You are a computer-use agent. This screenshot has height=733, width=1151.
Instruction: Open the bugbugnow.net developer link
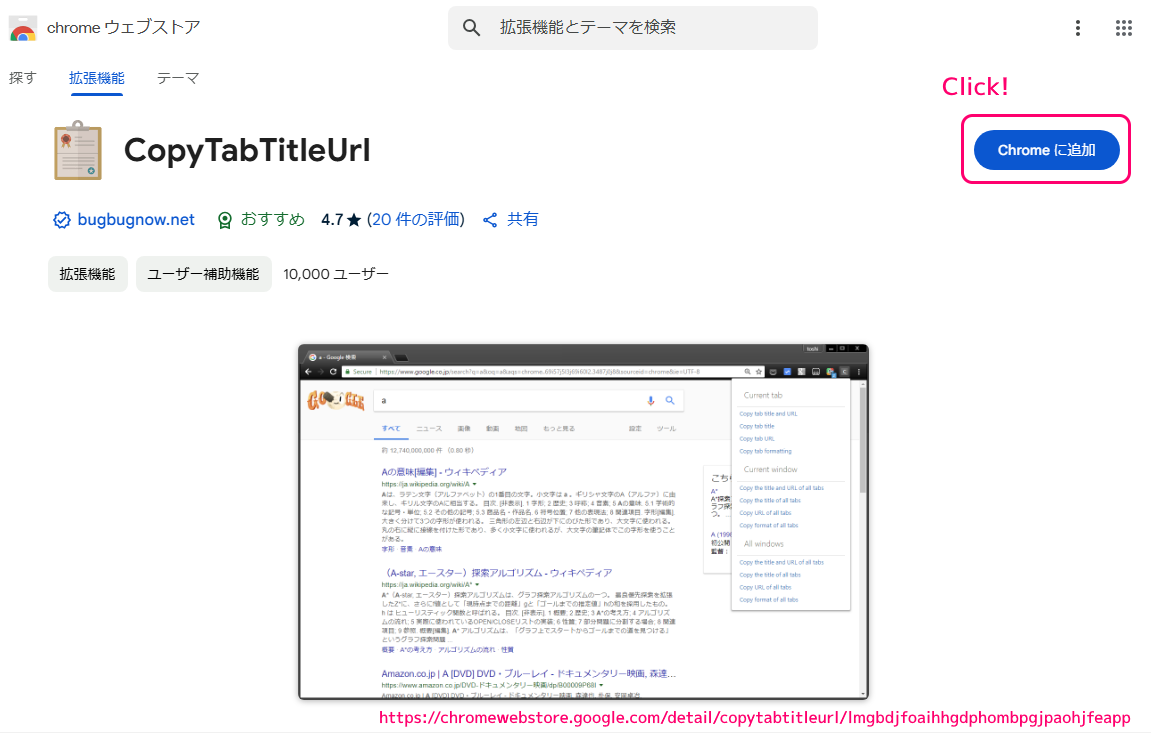(135, 219)
